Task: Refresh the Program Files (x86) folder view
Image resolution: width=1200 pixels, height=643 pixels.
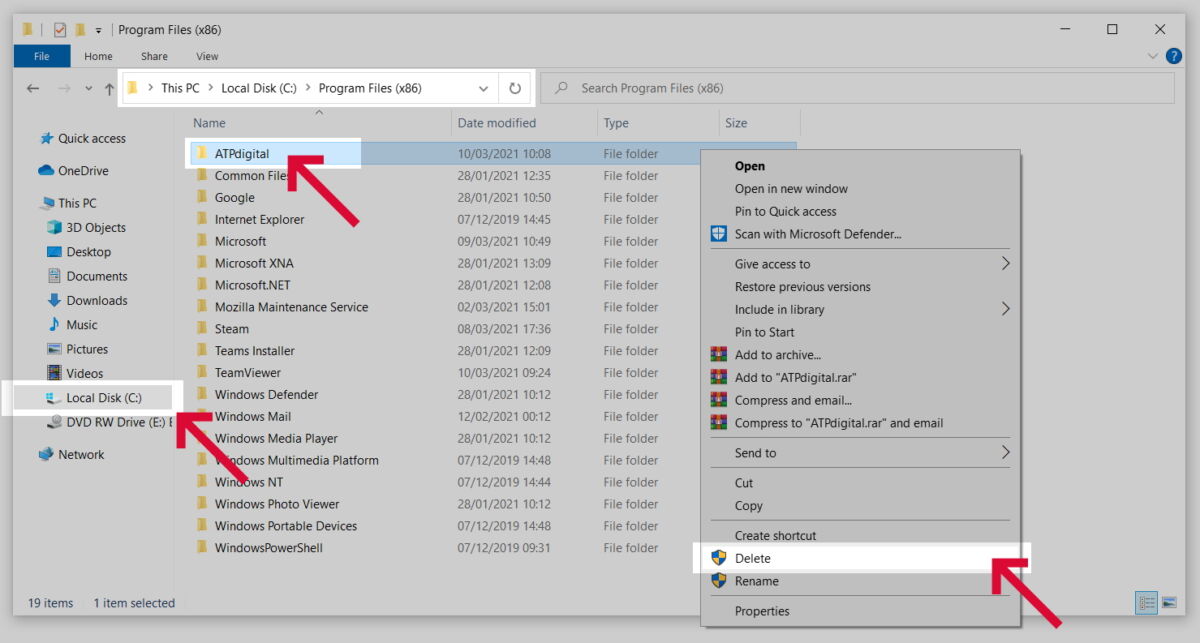Action: 515,88
